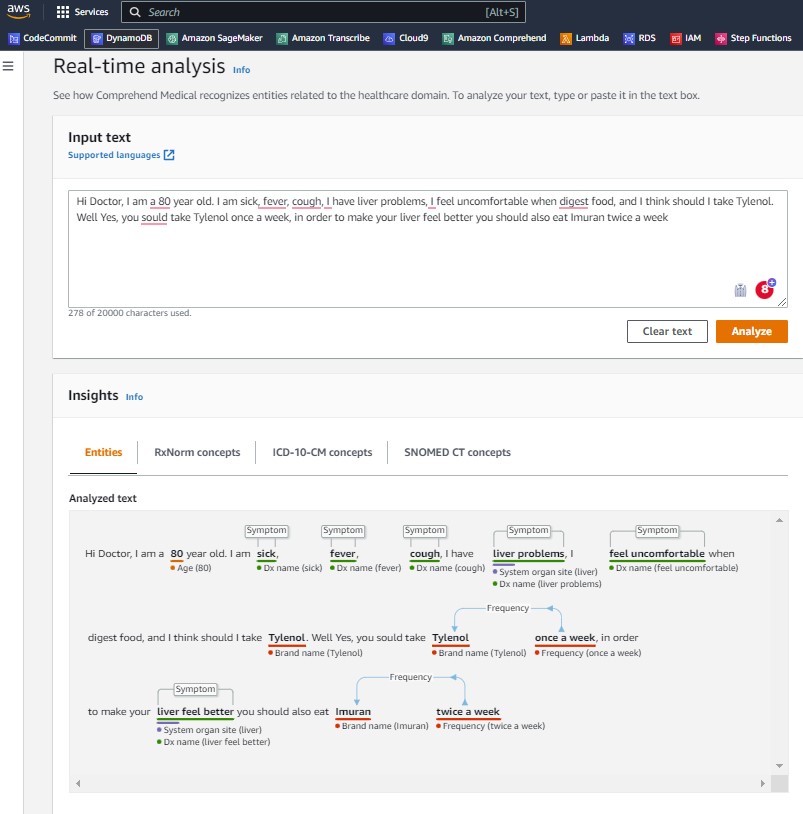This screenshot has width=803, height=814.
Task: Click the text box resize handle corner
Action: (x=782, y=302)
